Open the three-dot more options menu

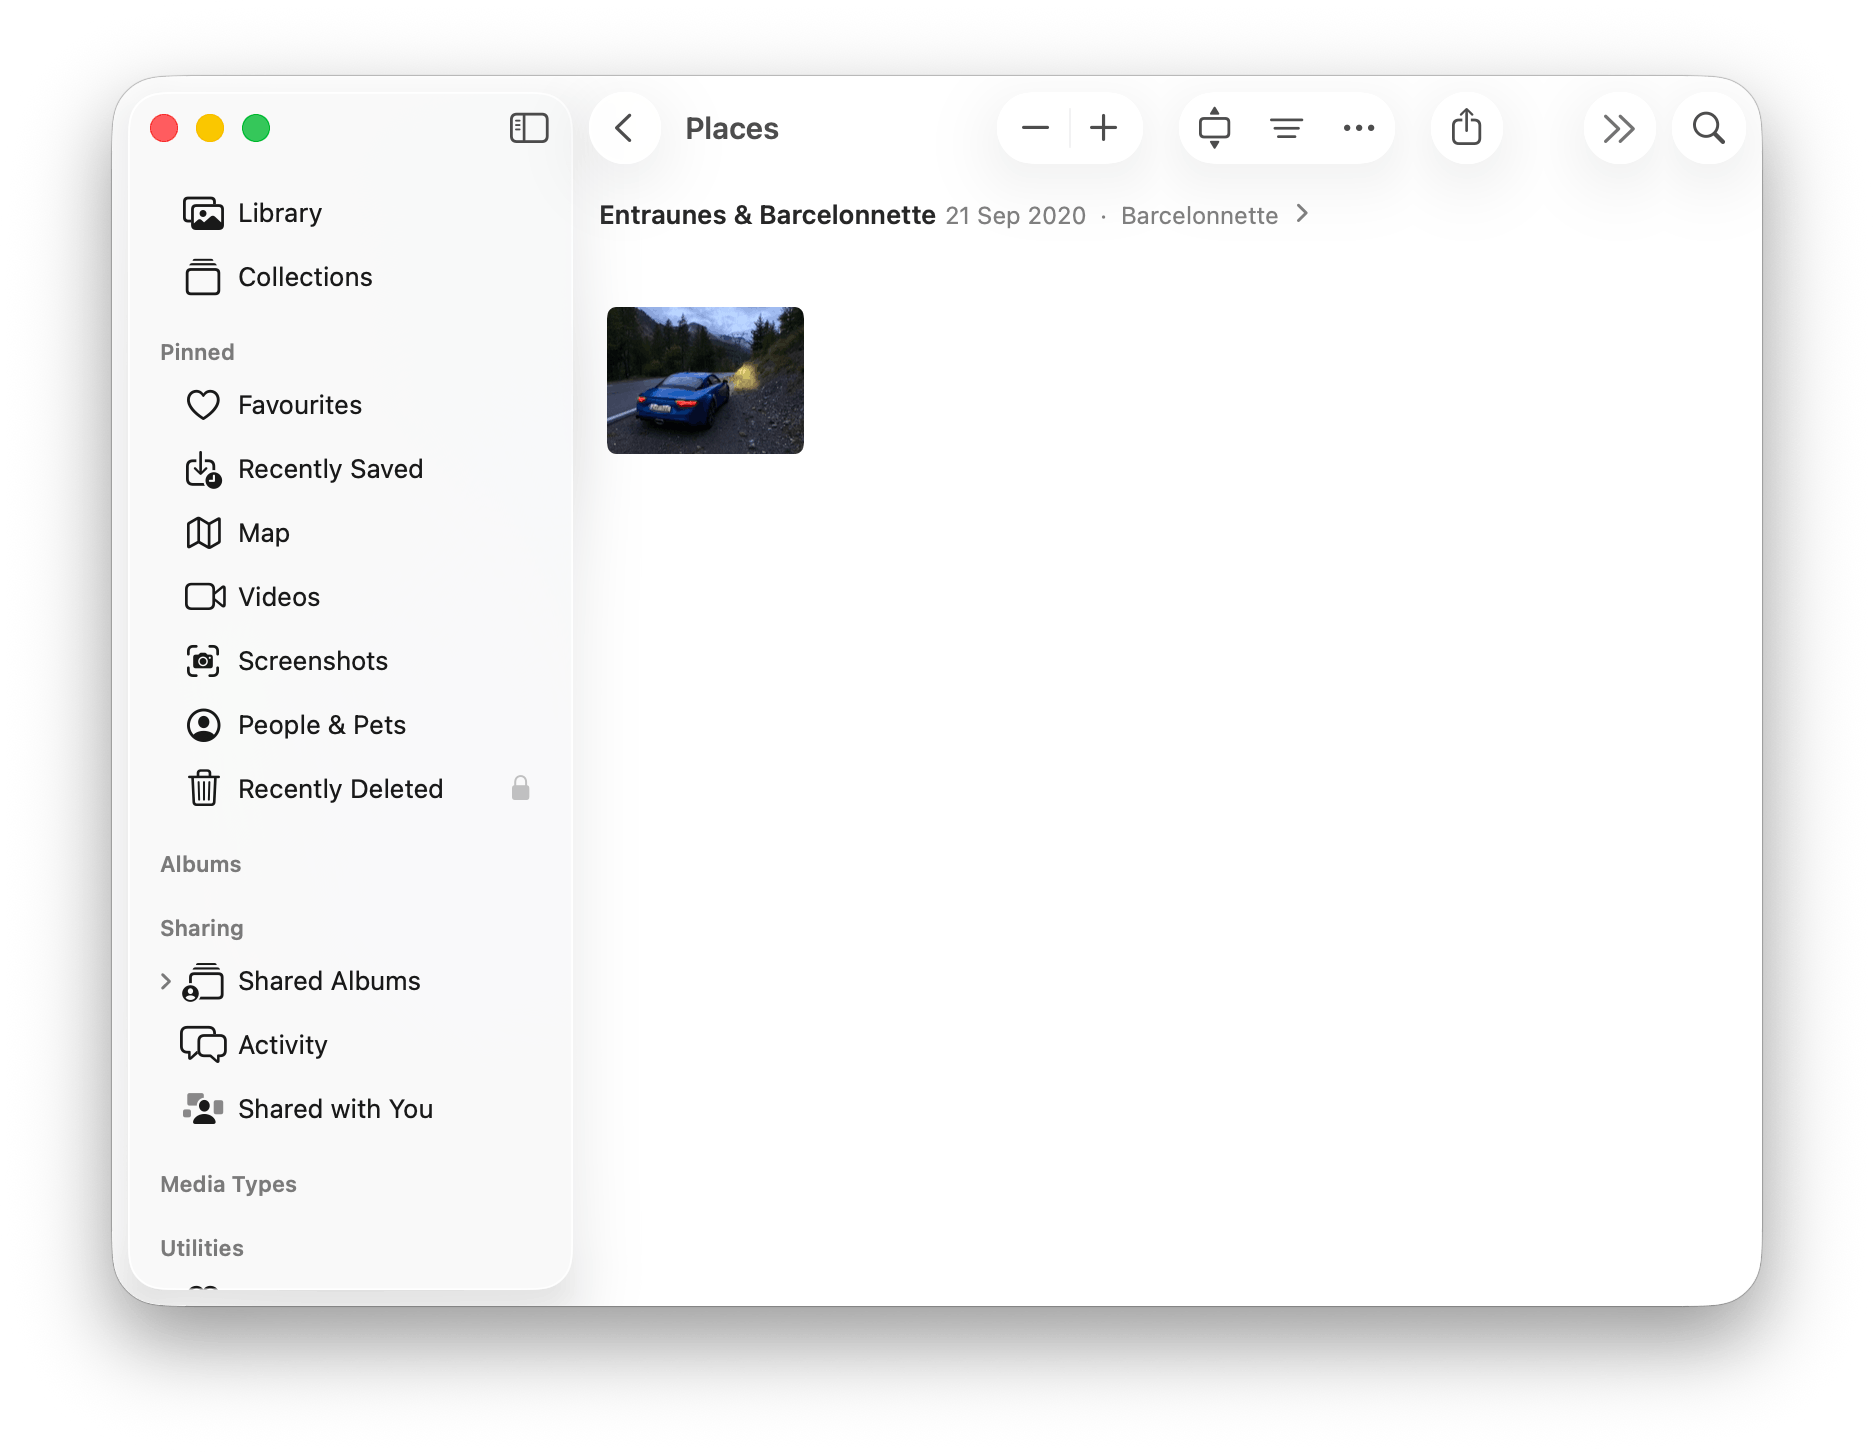click(1358, 128)
